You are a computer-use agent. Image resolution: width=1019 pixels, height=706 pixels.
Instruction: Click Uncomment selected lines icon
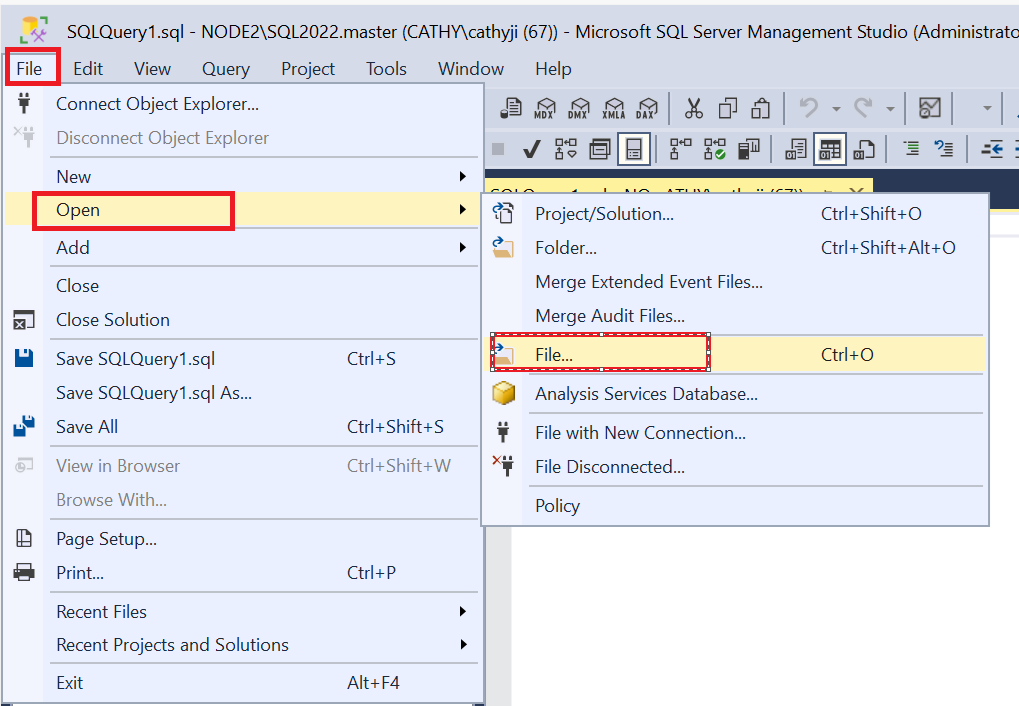pos(944,149)
